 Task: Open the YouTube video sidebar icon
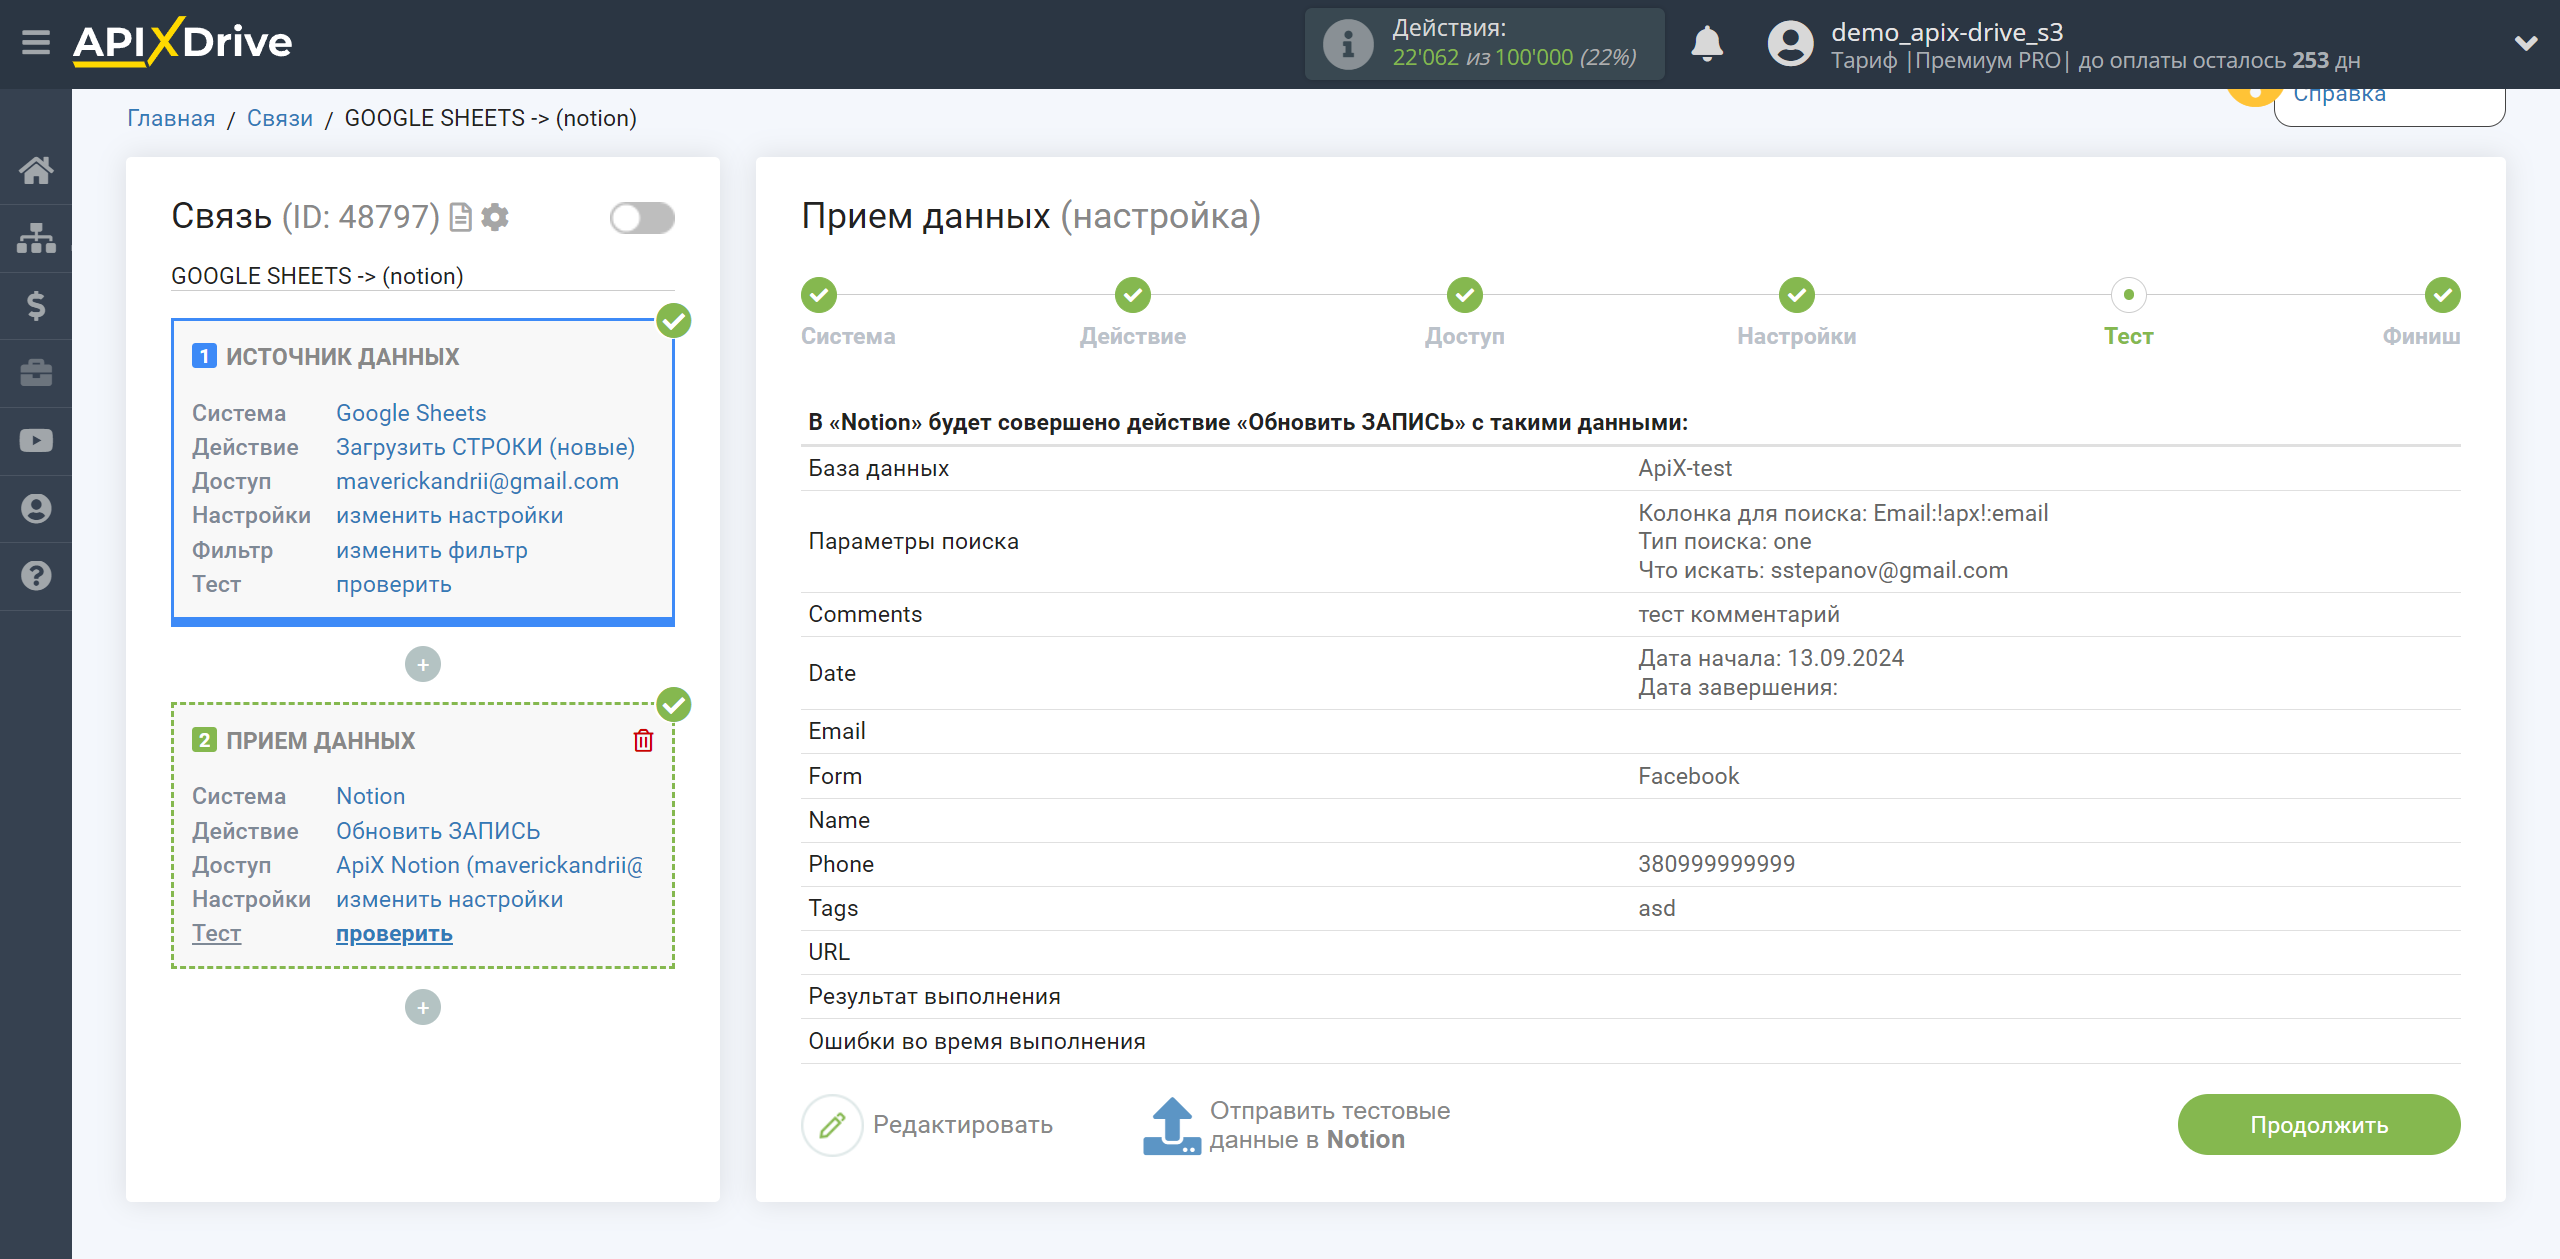point(36,440)
